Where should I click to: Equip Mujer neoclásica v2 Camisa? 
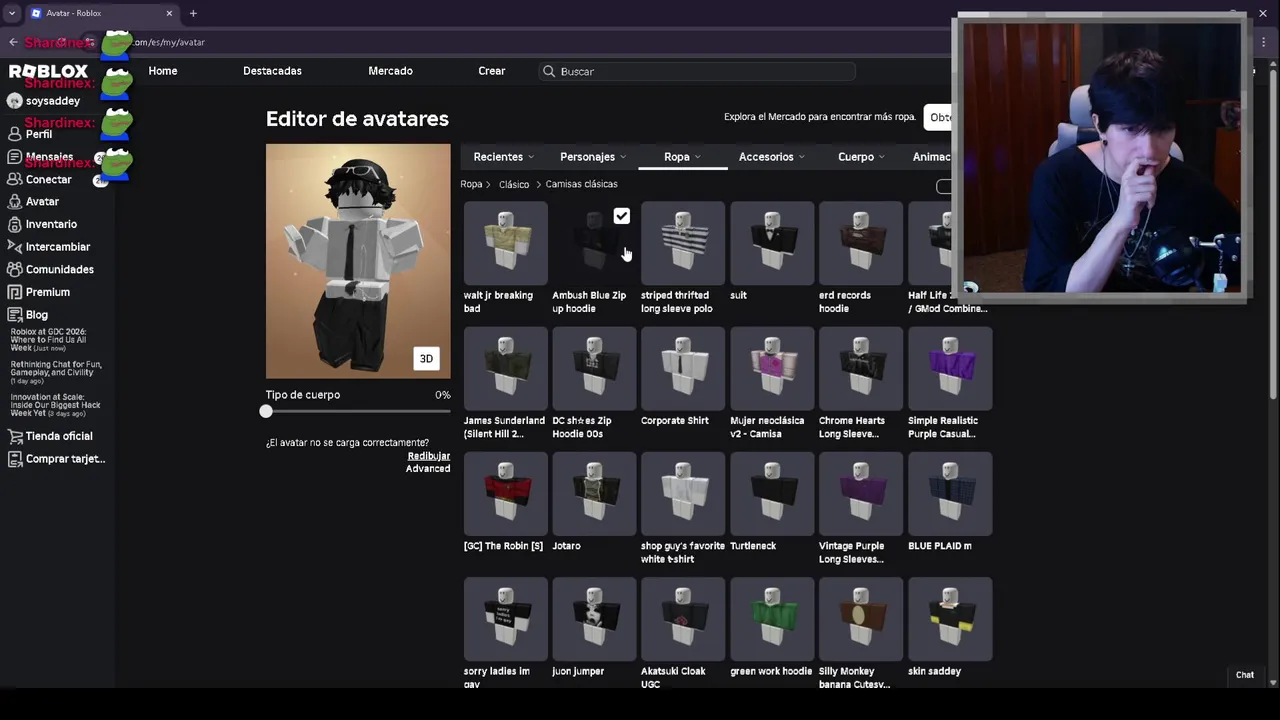click(x=772, y=368)
